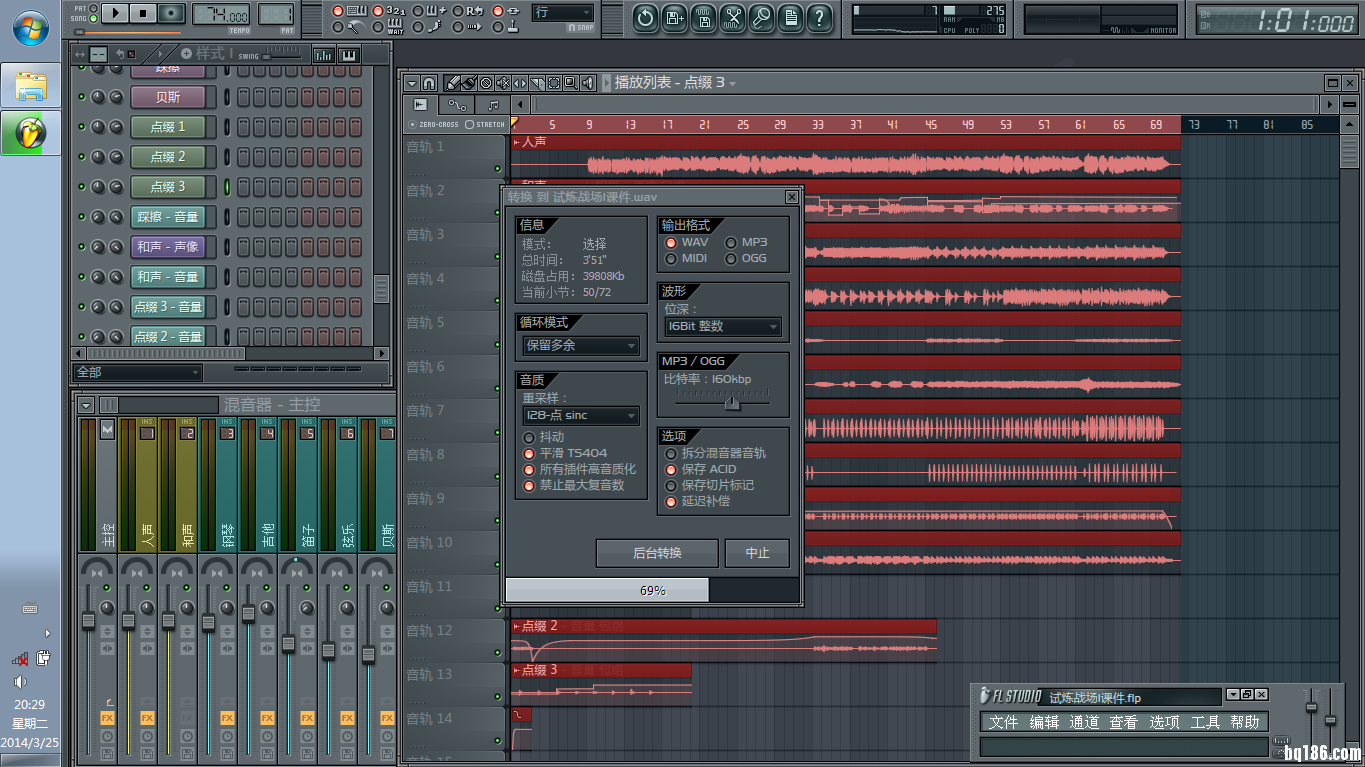Click the render to audio file icon

click(704, 16)
